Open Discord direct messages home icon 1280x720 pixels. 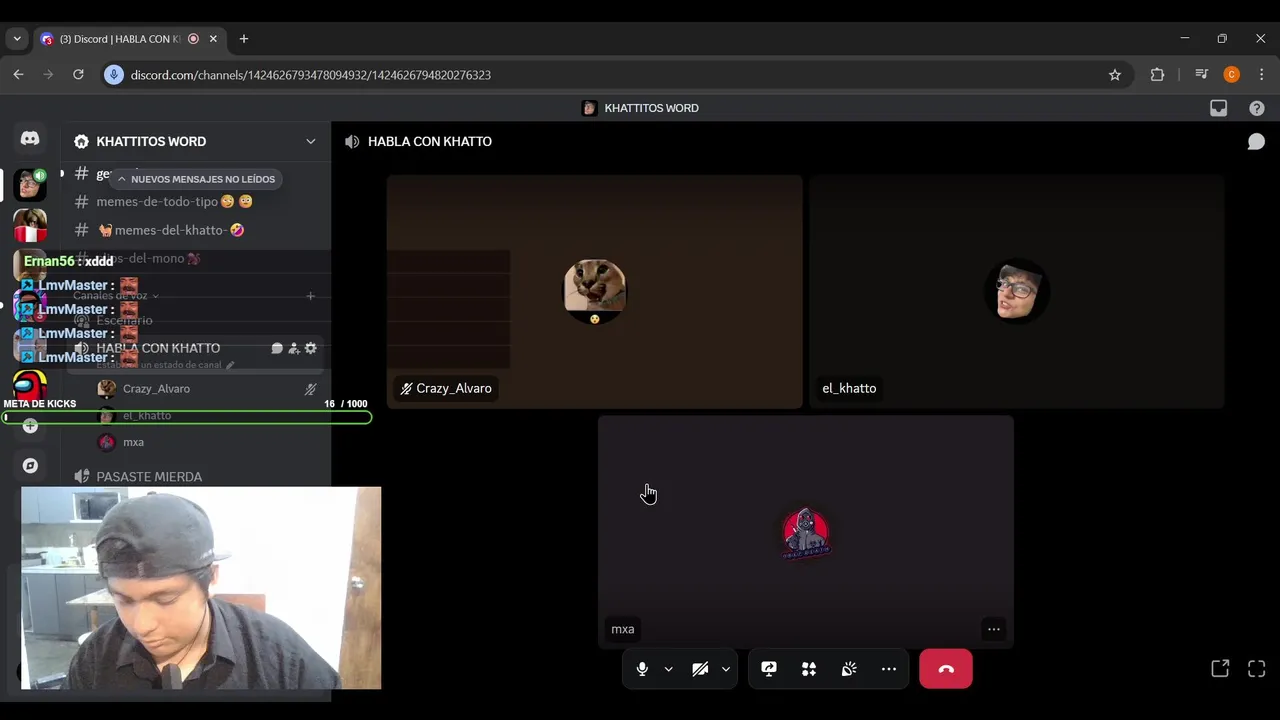point(30,139)
